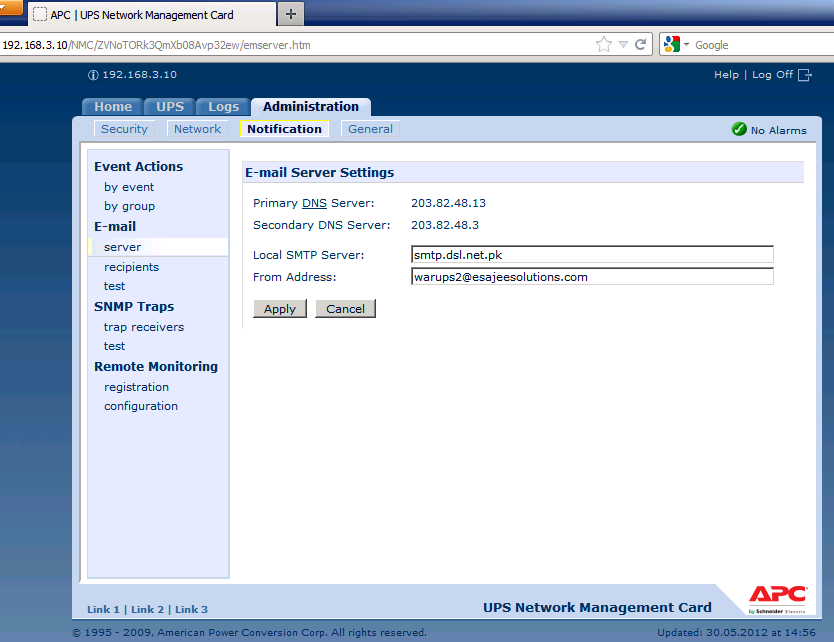The image size is (834, 642).
Task: Click the page favicon on the browser tab
Action: click(x=40, y=14)
